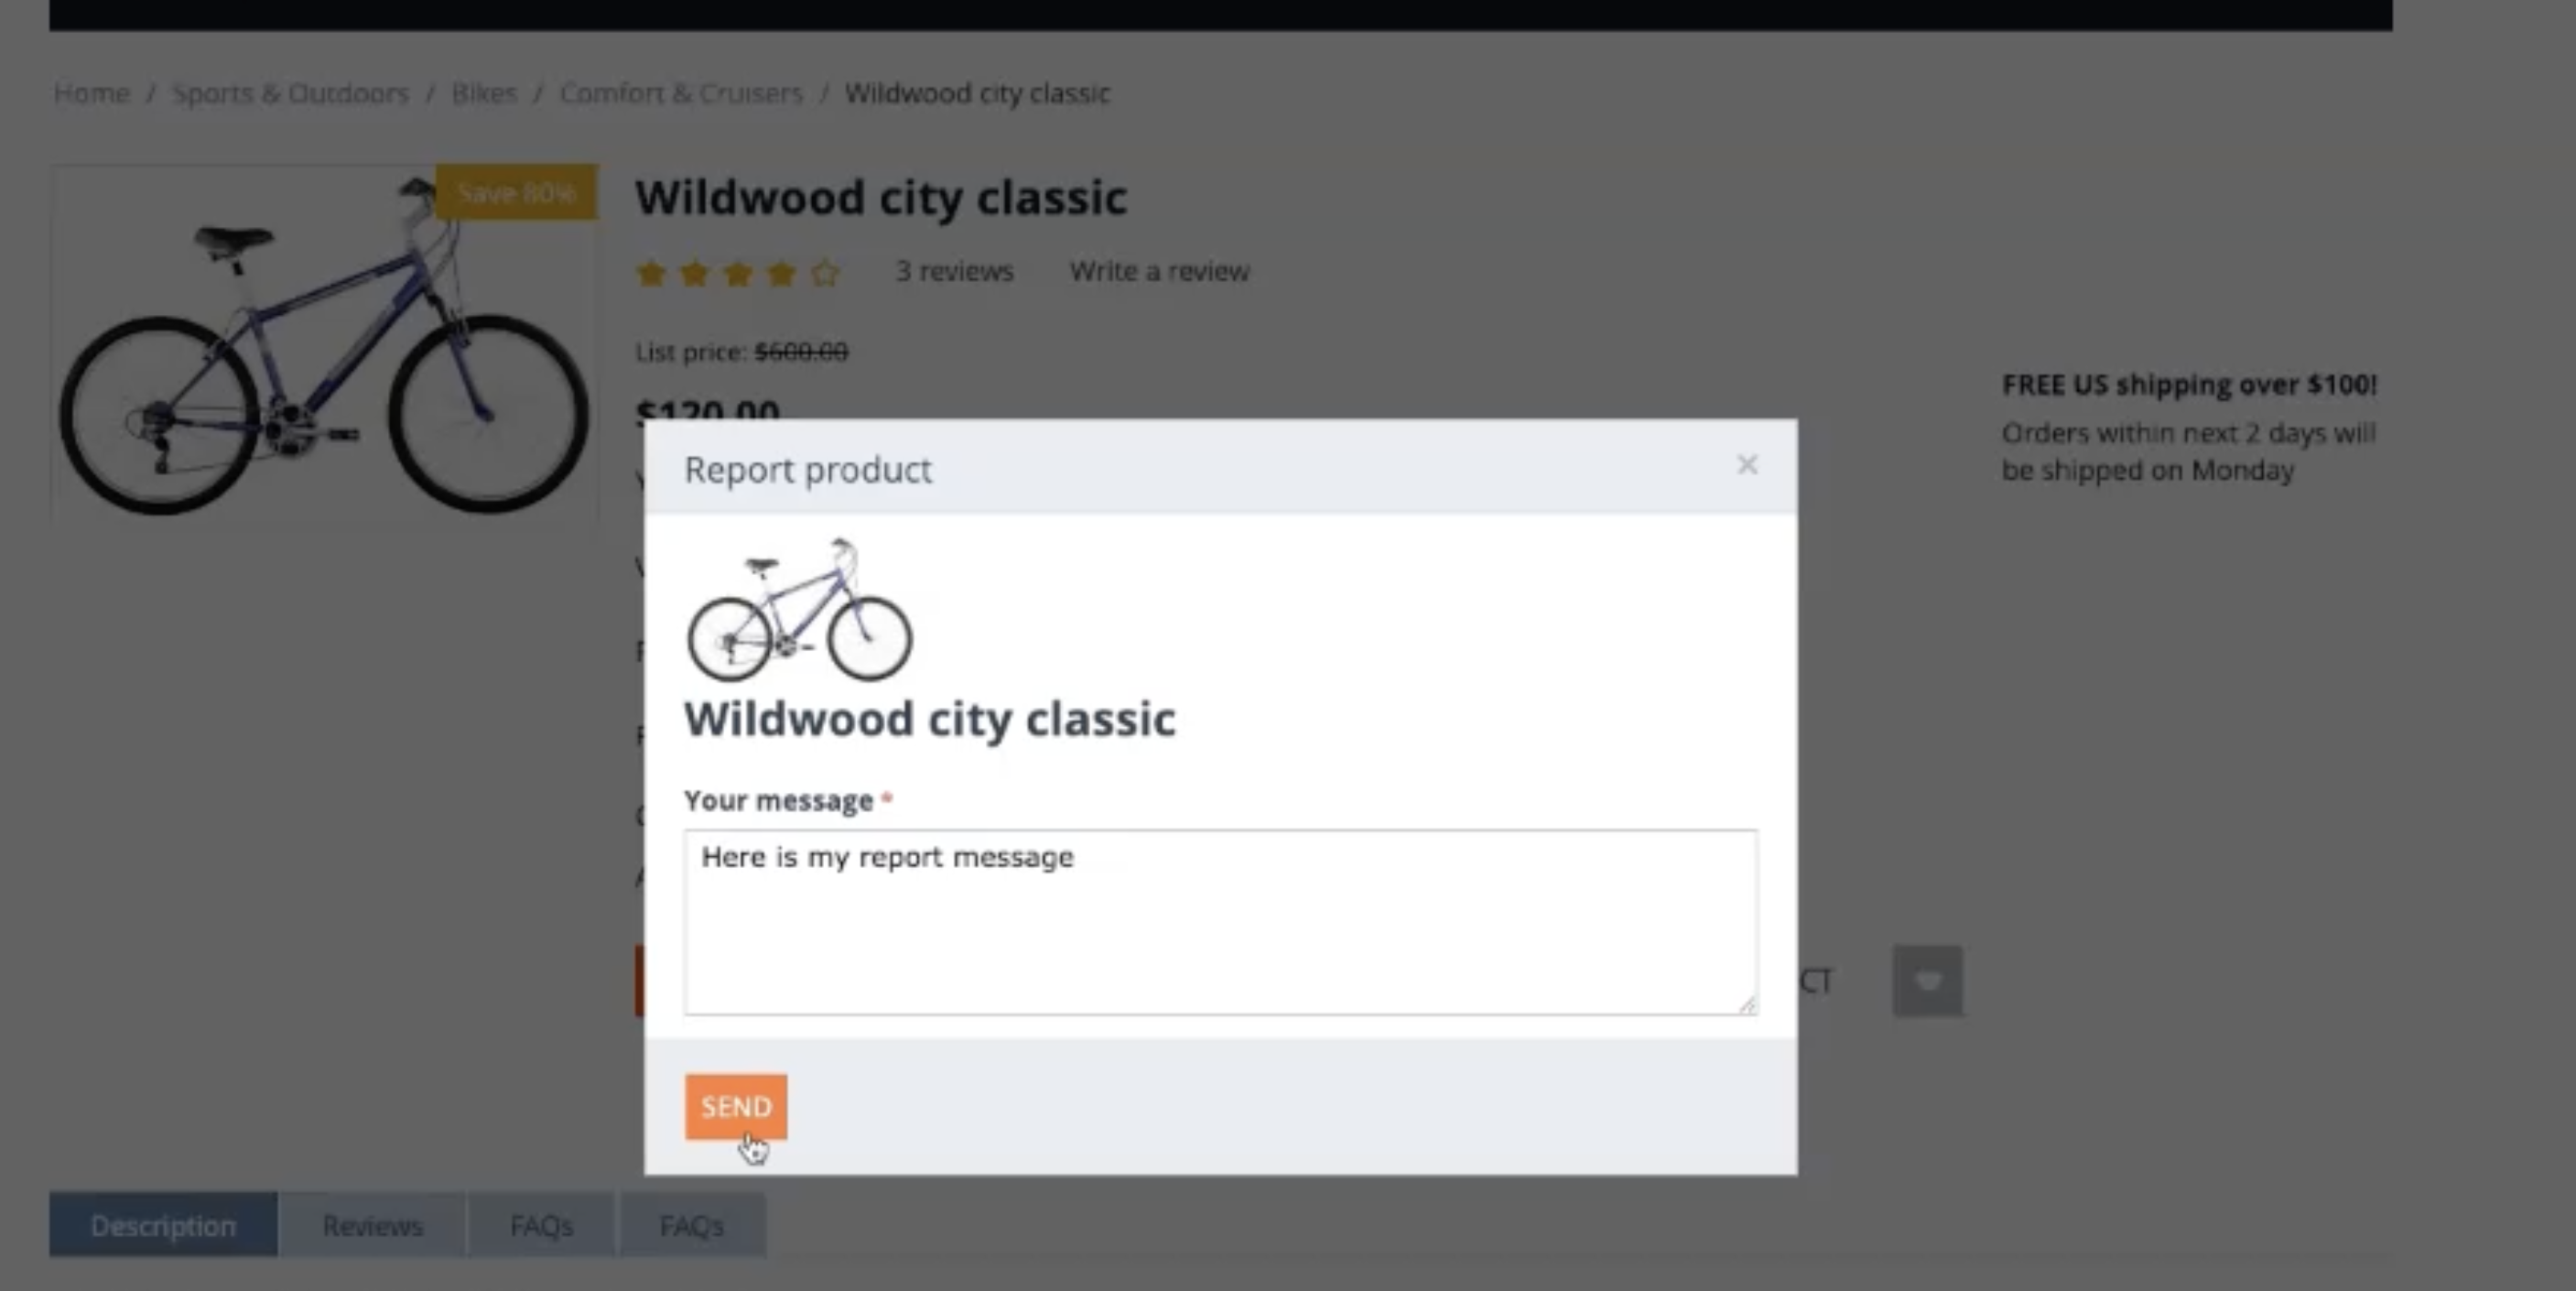
Task: Click the main product bicycle image
Action: tap(325, 344)
